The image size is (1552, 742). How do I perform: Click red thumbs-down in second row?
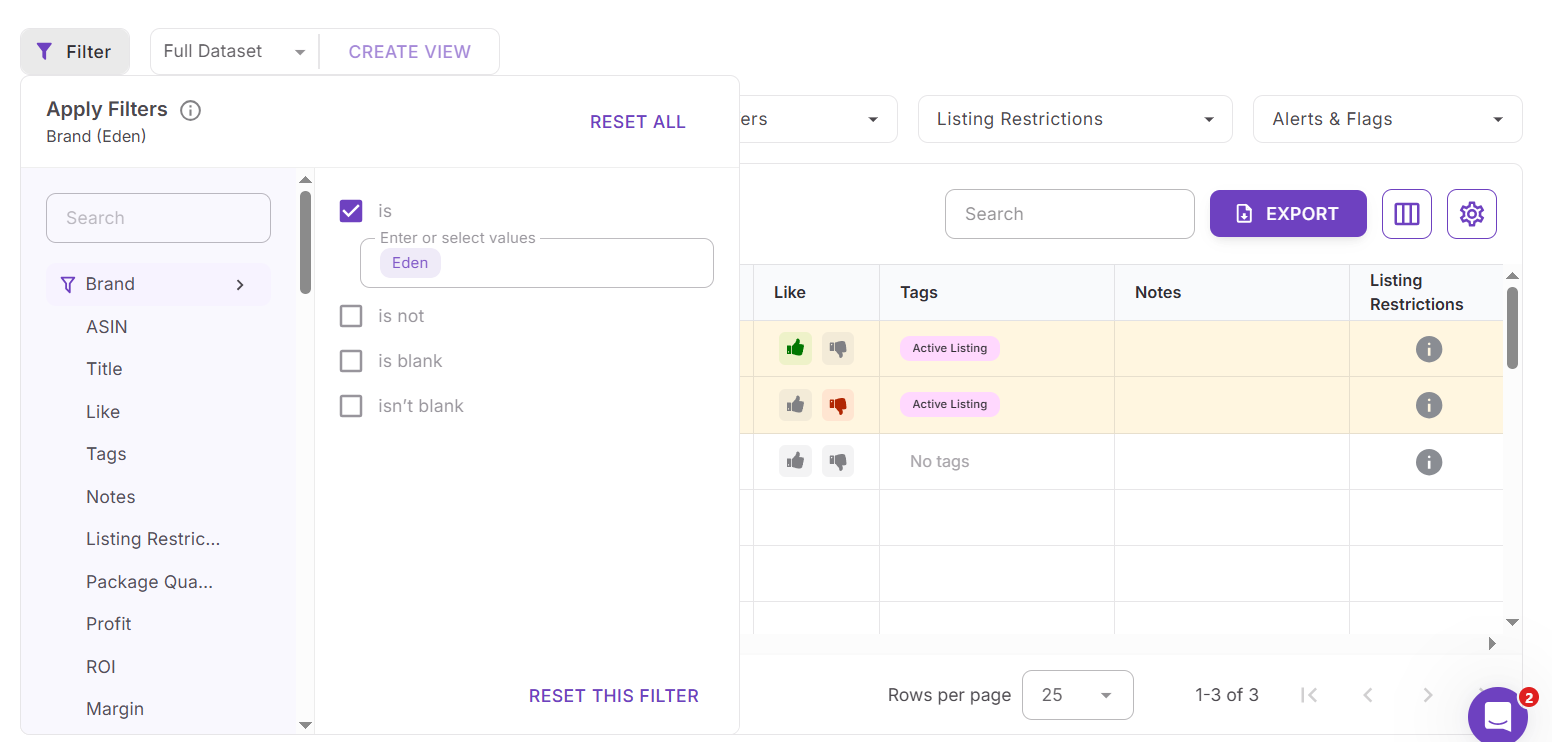coord(838,405)
